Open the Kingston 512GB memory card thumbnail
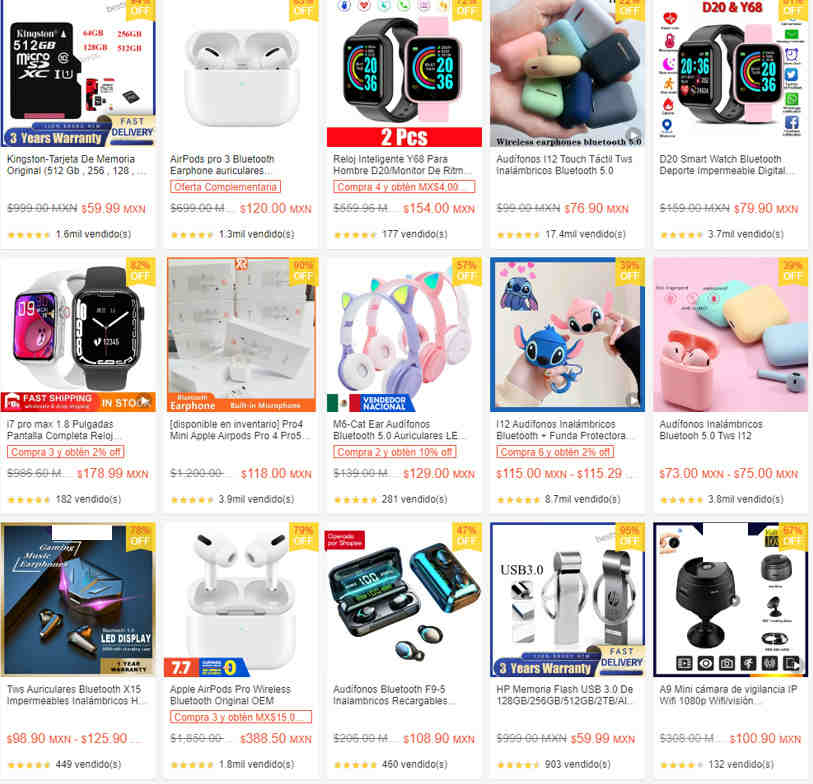This screenshot has width=813, height=784. pyautogui.click(x=78, y=73)
